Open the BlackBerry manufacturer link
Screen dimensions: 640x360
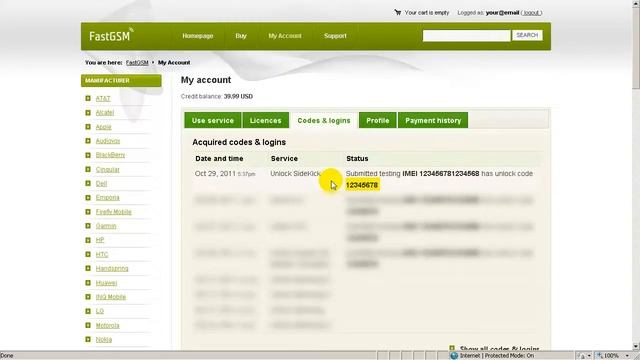110,155
